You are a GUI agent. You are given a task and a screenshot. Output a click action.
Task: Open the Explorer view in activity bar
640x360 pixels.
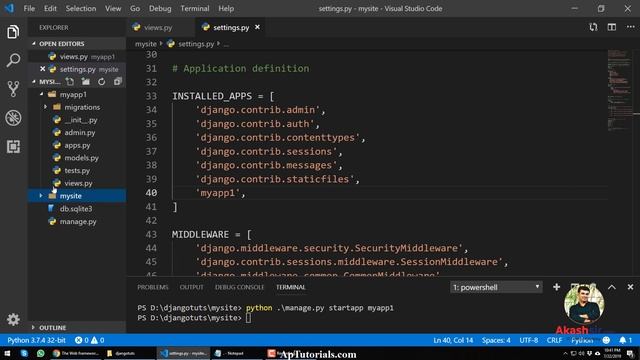(x=13, y=32)
